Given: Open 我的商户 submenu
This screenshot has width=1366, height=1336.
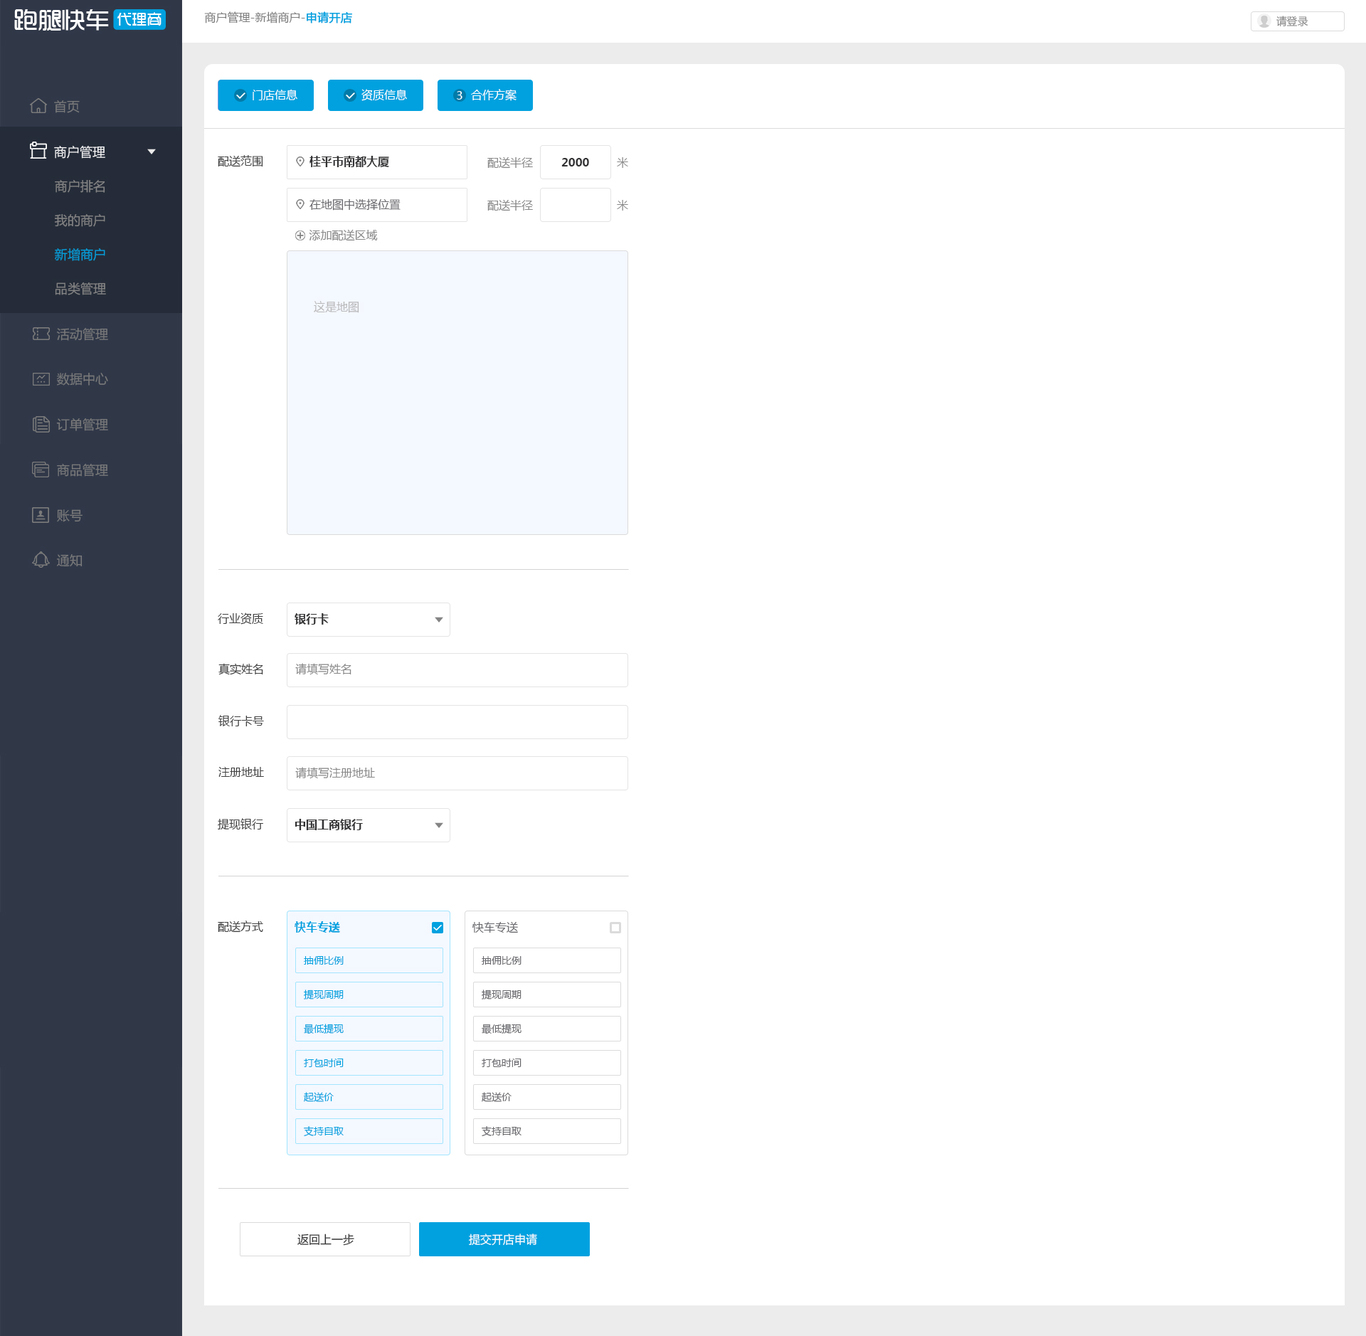Looking at the screenshot, I should coord(80,220).
